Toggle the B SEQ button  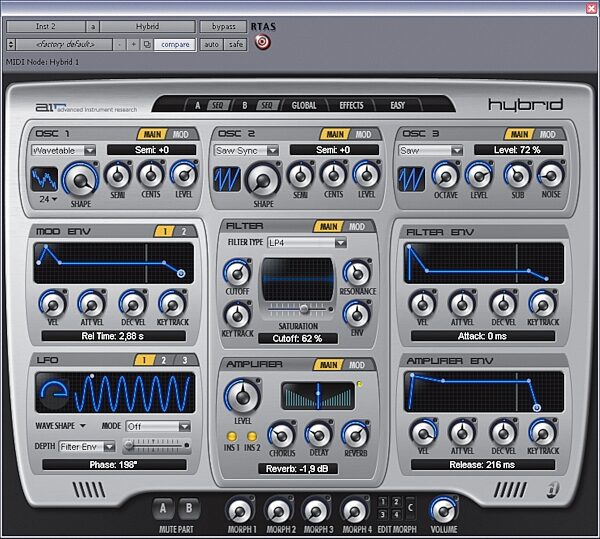point(267,105)
